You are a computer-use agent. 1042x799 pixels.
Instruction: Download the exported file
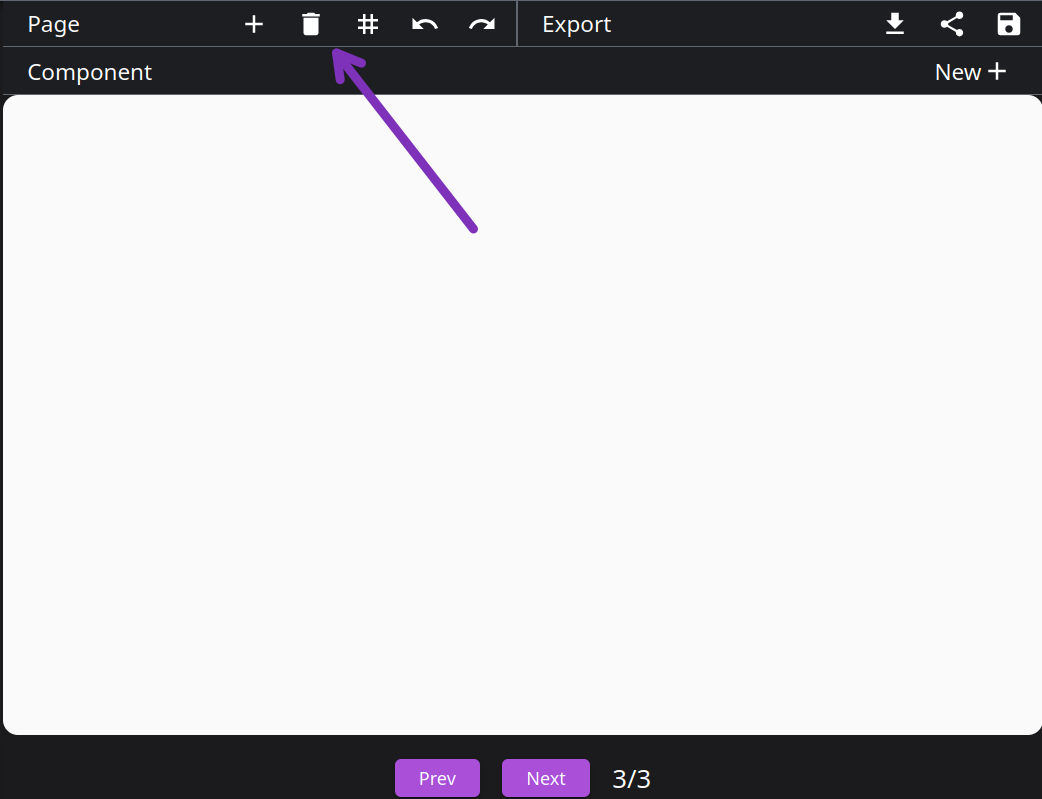tap(894, 24)
